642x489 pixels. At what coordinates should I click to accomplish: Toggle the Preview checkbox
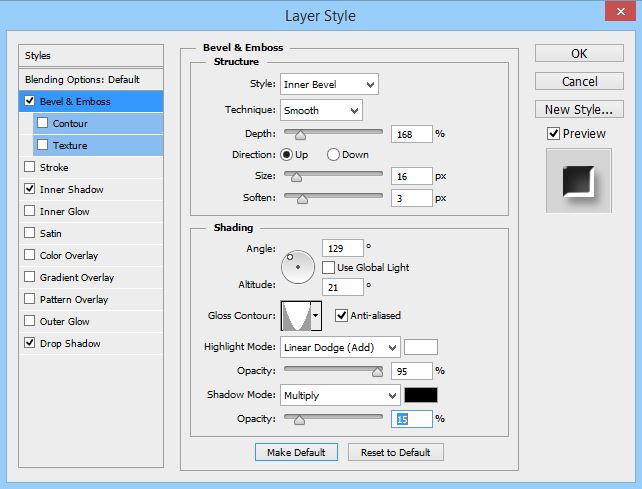(x=554, y=134)
